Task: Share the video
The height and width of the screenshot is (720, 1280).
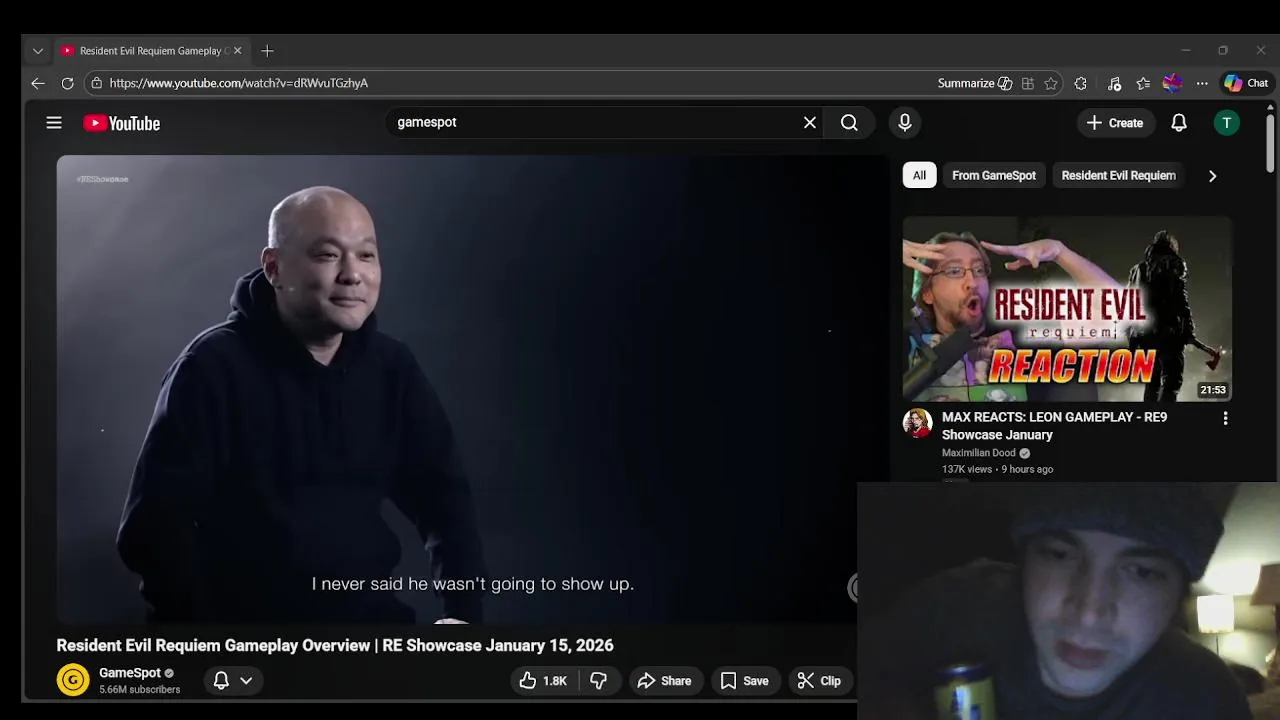Action: pyautogui.click(x=665, y=681)
